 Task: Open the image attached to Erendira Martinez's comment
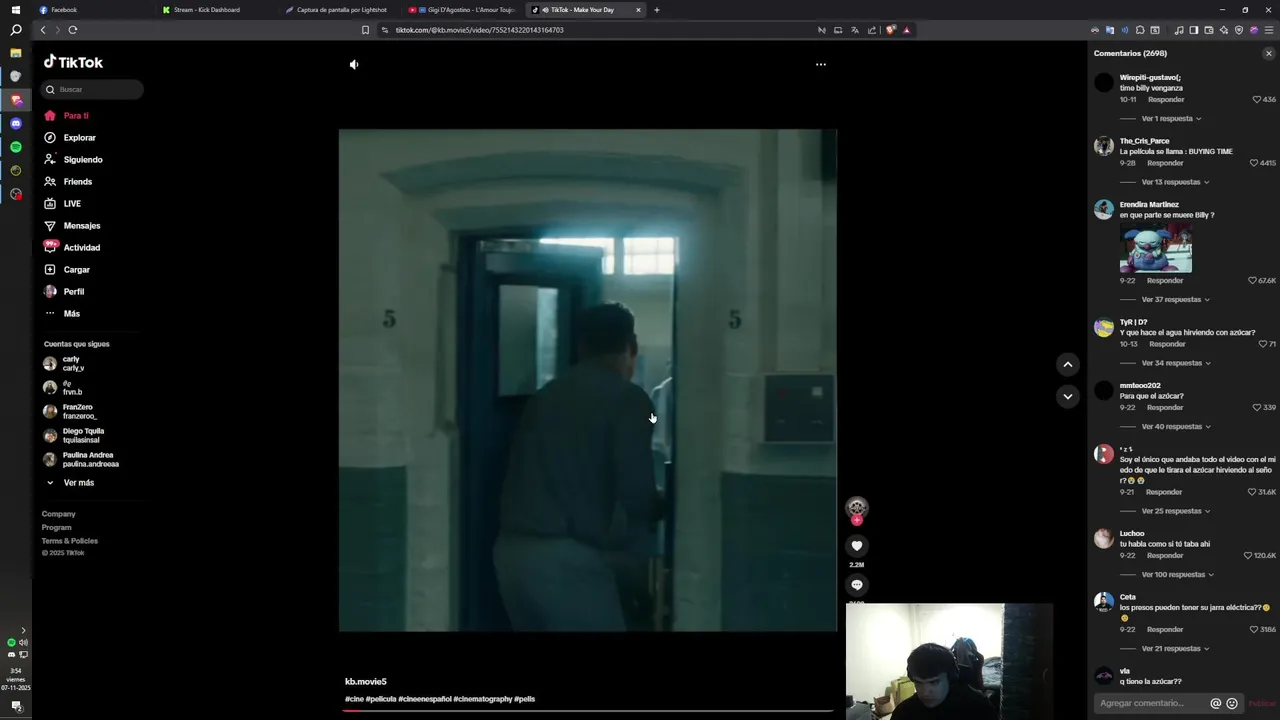pyautogui.click(x=1156, y=248)
